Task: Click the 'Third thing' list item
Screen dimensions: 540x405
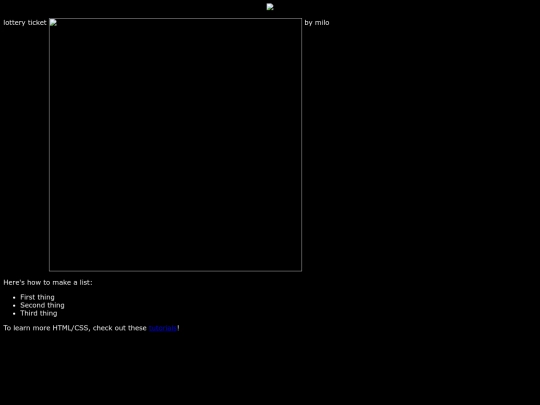Action: tap(39, 313)
